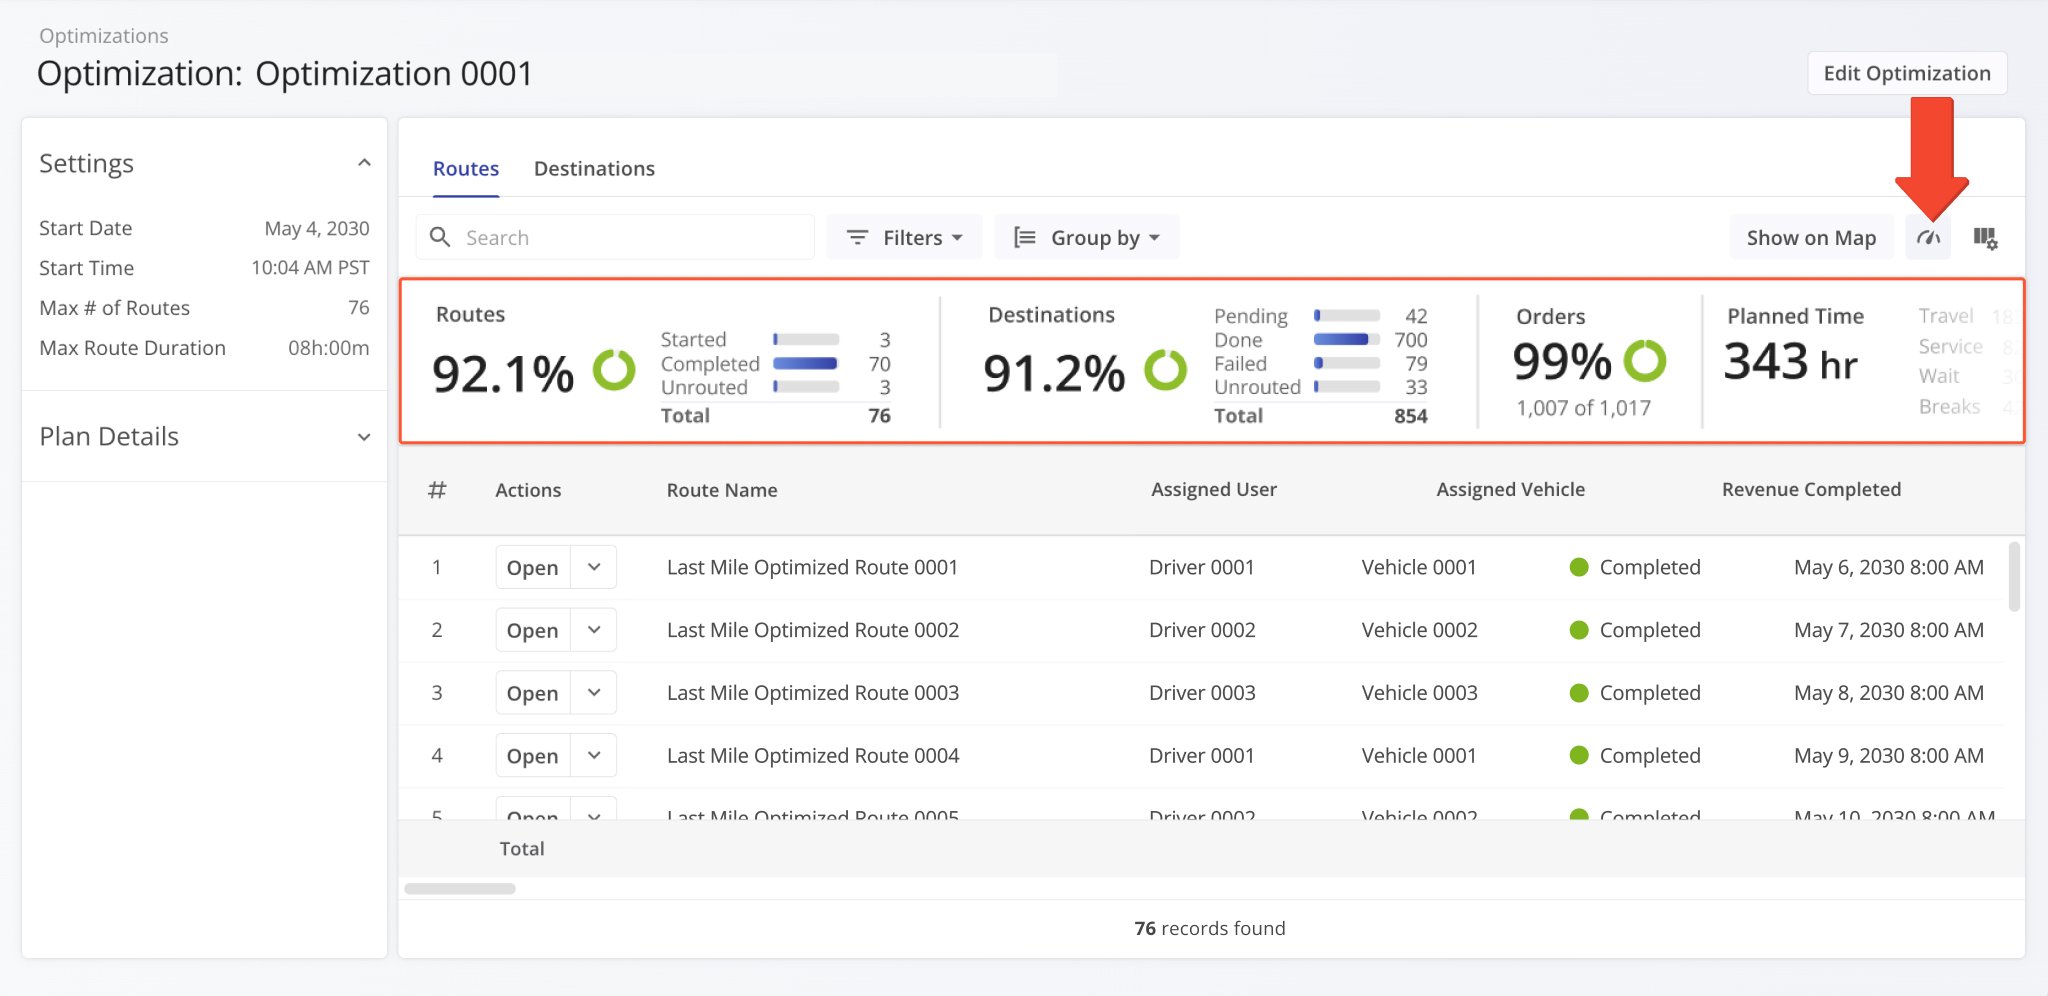
Task: Click the Destinations percentage ring icon
Action: coord(1165,370)
